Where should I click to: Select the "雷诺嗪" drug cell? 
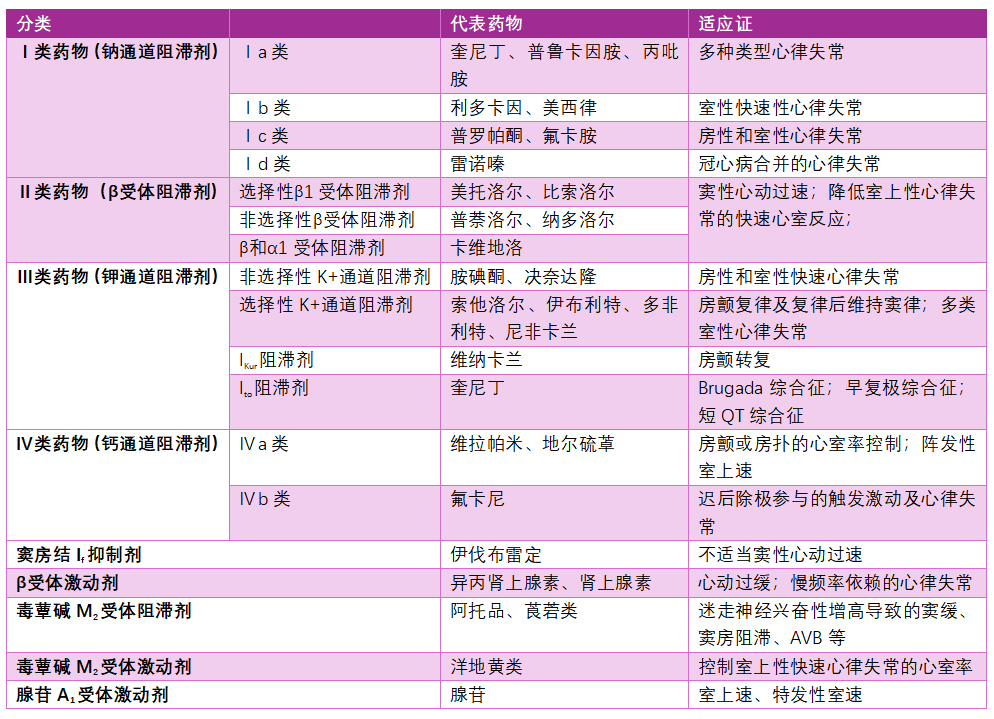[478, 164]
